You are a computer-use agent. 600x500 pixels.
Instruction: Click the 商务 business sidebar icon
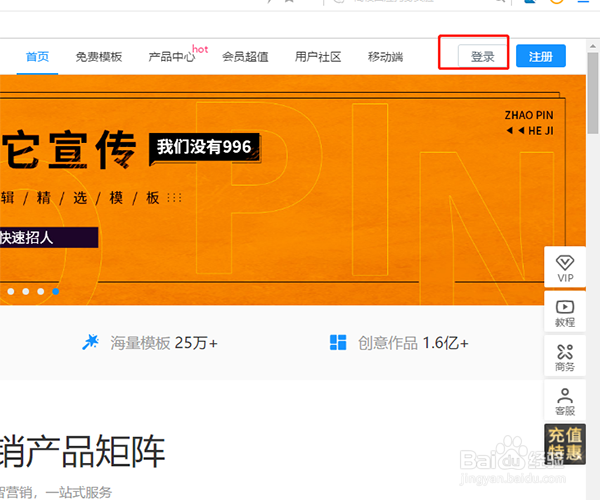click(x=565, y=358)
